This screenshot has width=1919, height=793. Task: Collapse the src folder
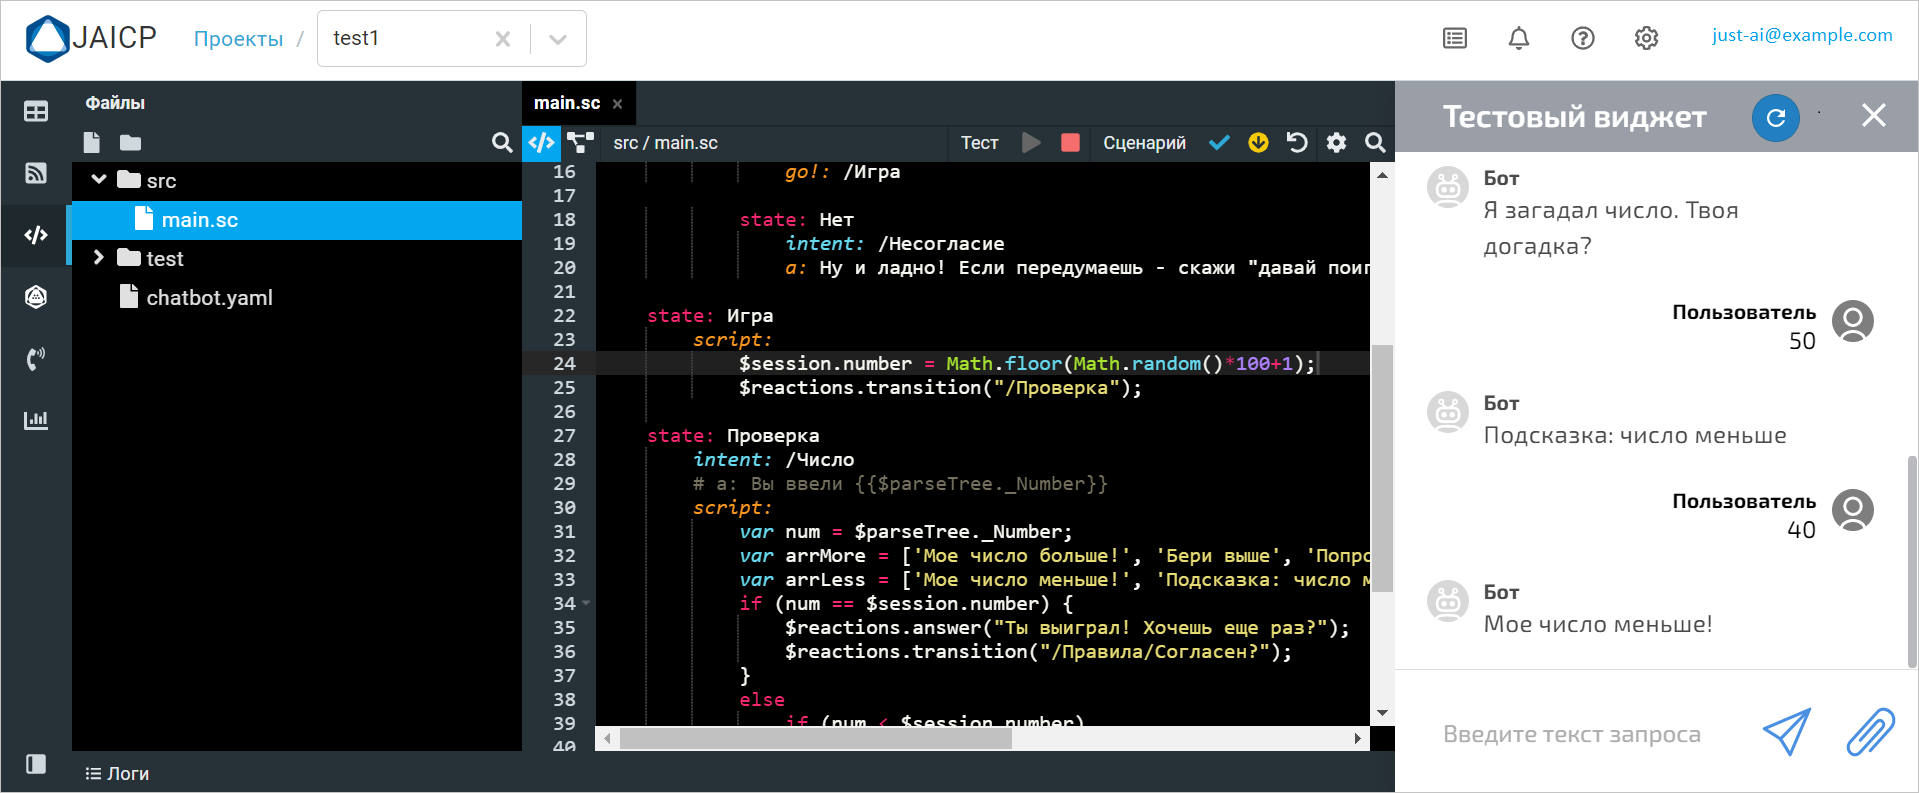coord(99,180)
